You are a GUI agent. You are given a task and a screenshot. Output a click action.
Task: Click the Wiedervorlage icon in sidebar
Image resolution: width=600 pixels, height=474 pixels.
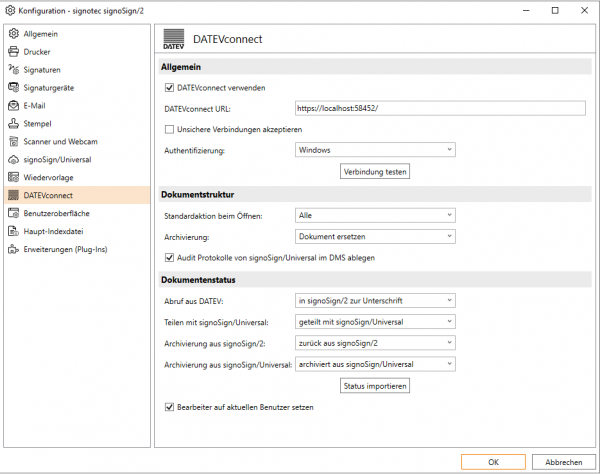pos(14,178)
